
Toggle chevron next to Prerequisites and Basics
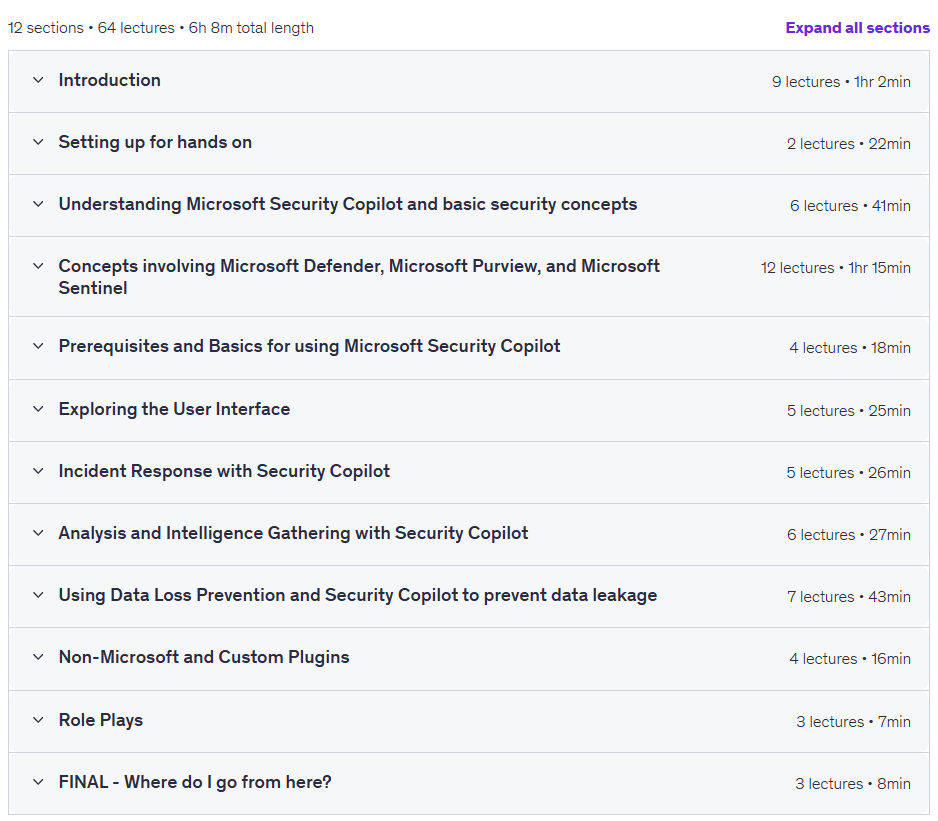[38, 346]
